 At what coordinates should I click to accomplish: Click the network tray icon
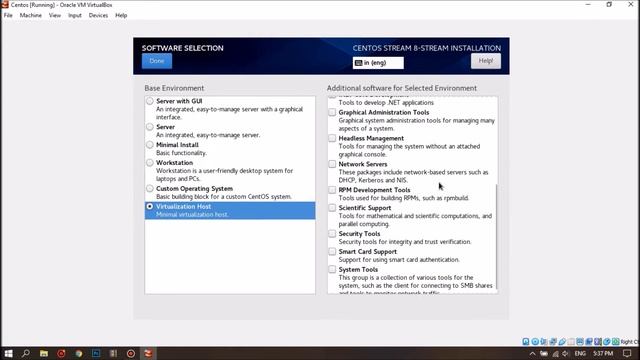tap(555, 353)
